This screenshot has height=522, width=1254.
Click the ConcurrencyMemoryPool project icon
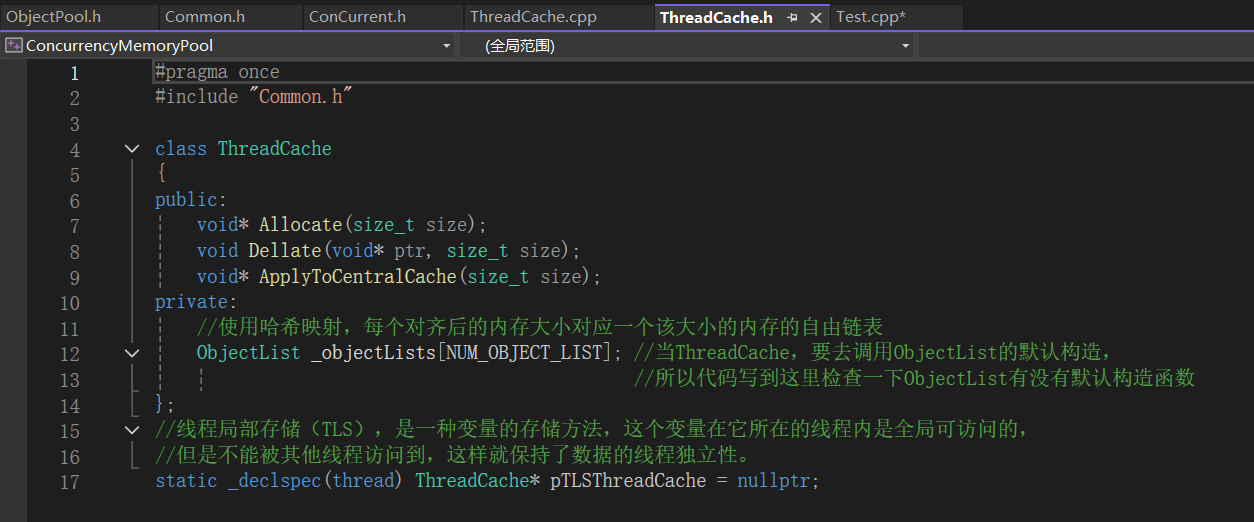click(x=14, y=45)
